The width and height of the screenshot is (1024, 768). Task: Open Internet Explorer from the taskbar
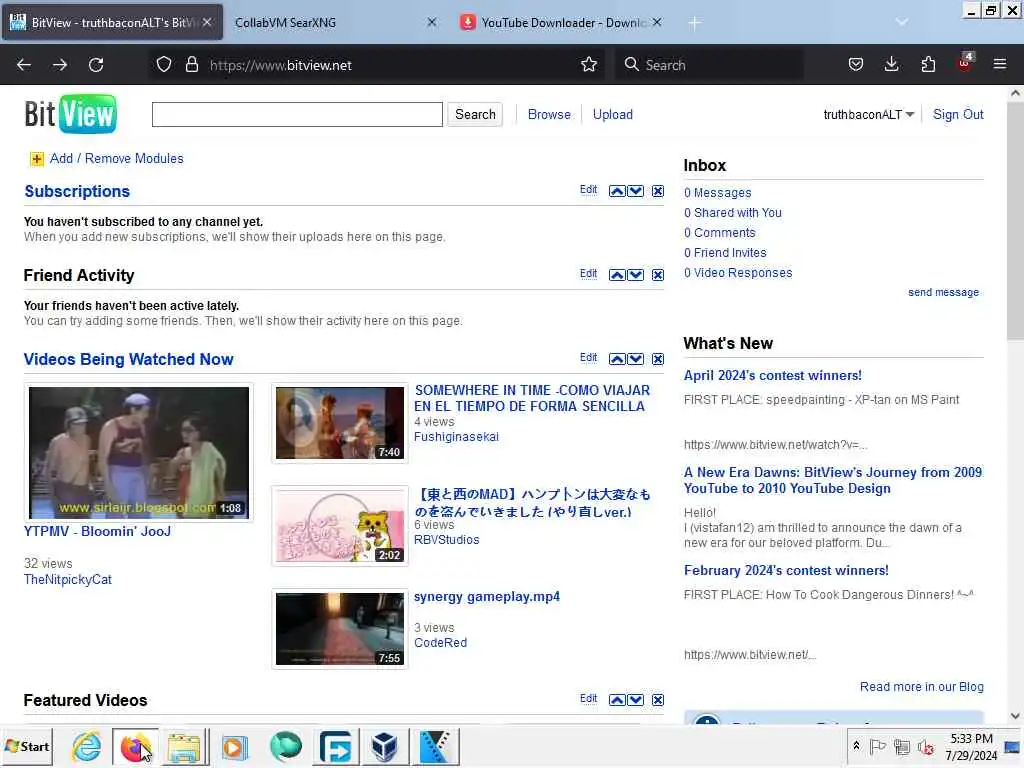pyautogui.click(x=86, y=746)
